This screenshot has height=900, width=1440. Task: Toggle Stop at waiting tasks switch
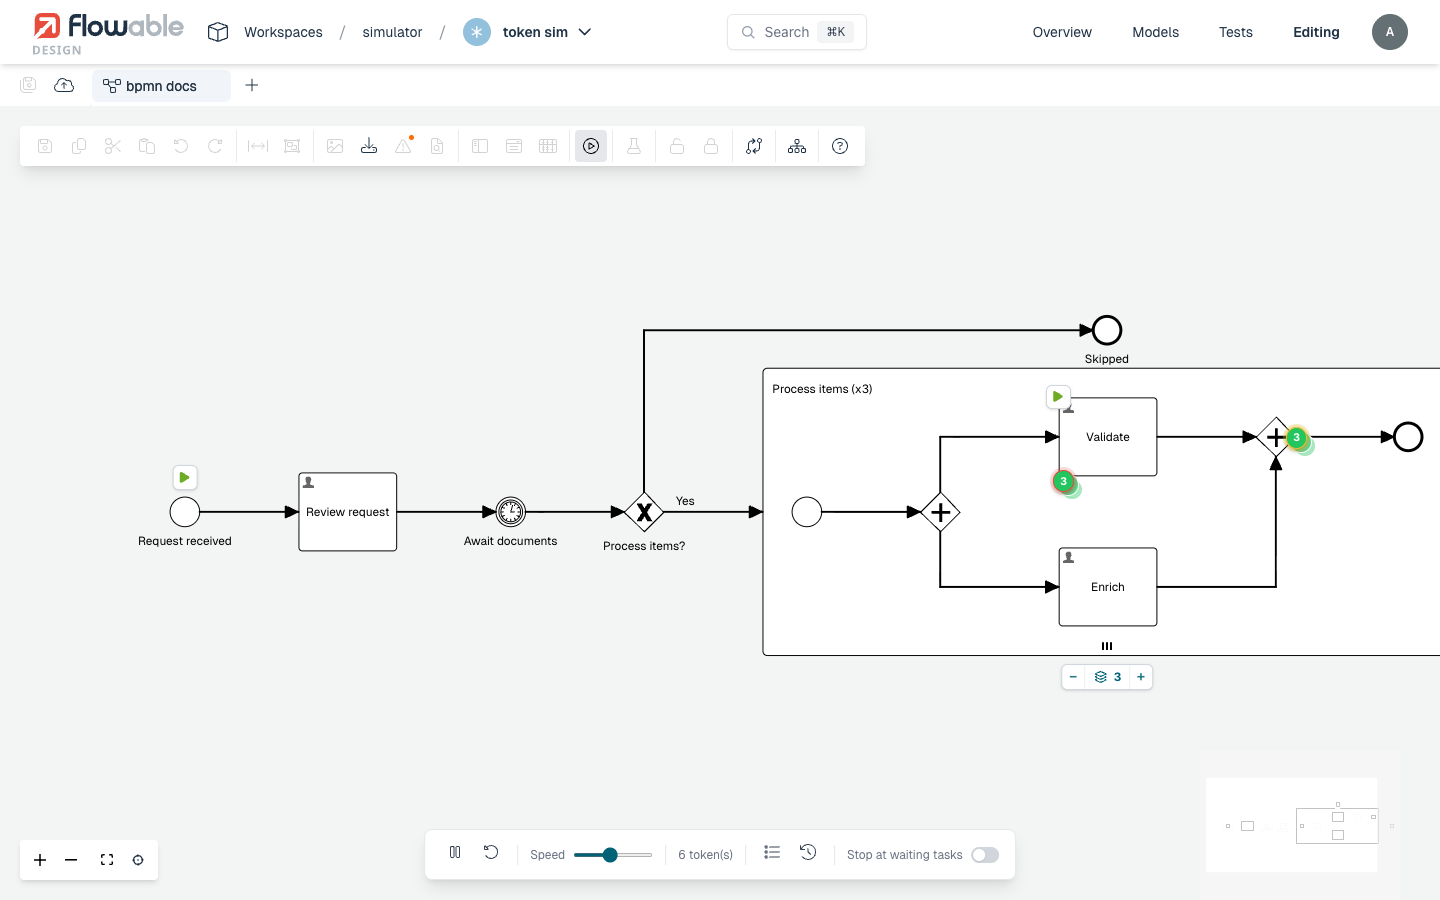coord(985,855)
